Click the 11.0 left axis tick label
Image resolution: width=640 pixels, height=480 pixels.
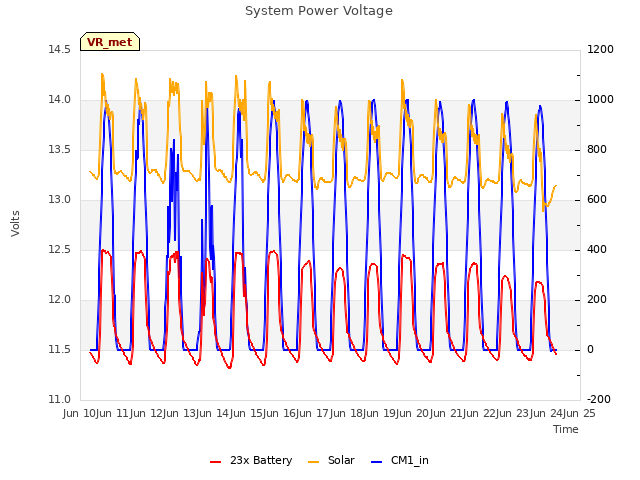coord(59,399)
